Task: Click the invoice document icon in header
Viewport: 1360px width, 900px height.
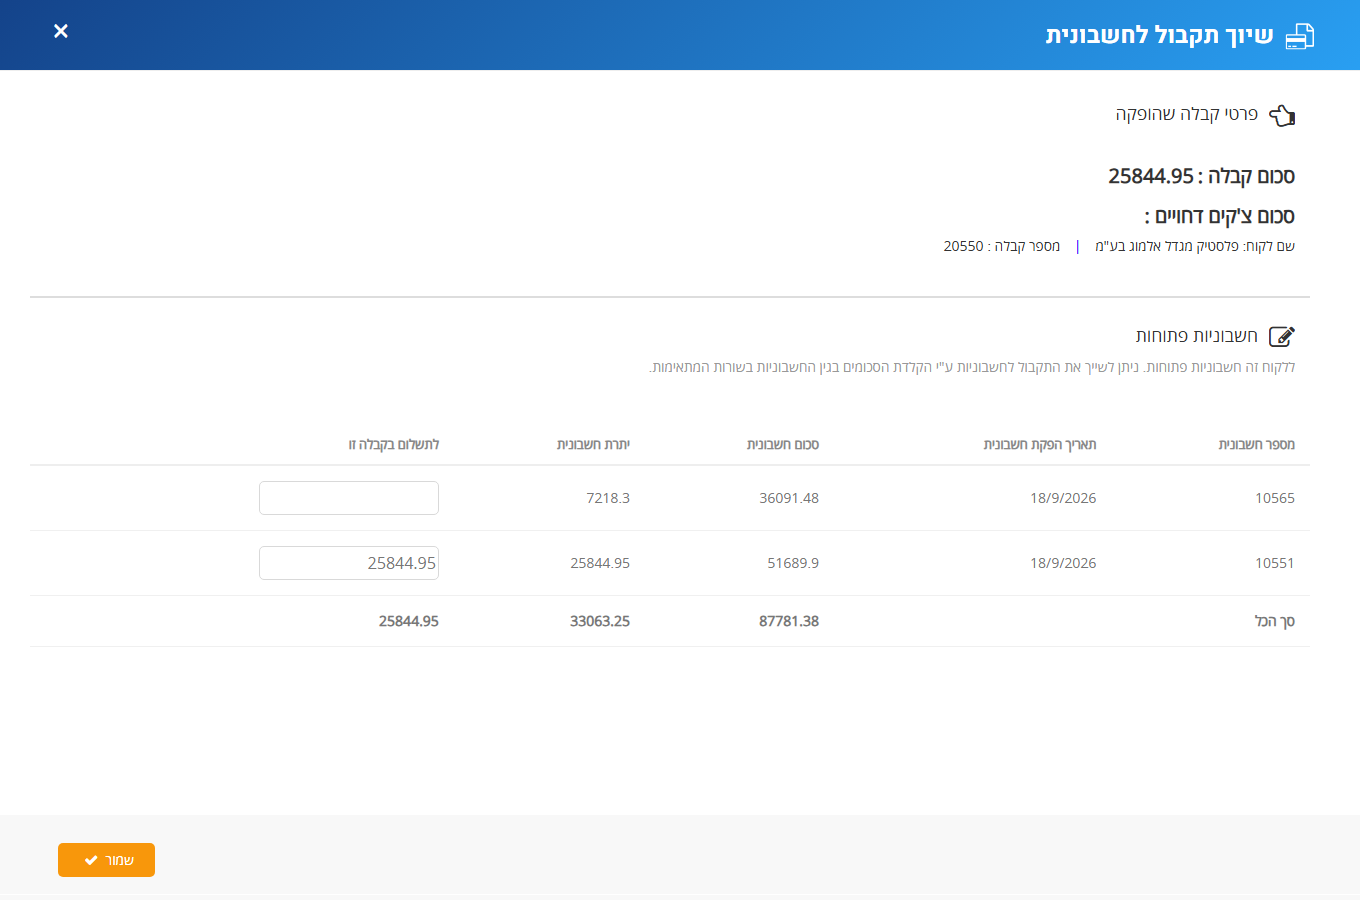Action: pos(1299,36)
